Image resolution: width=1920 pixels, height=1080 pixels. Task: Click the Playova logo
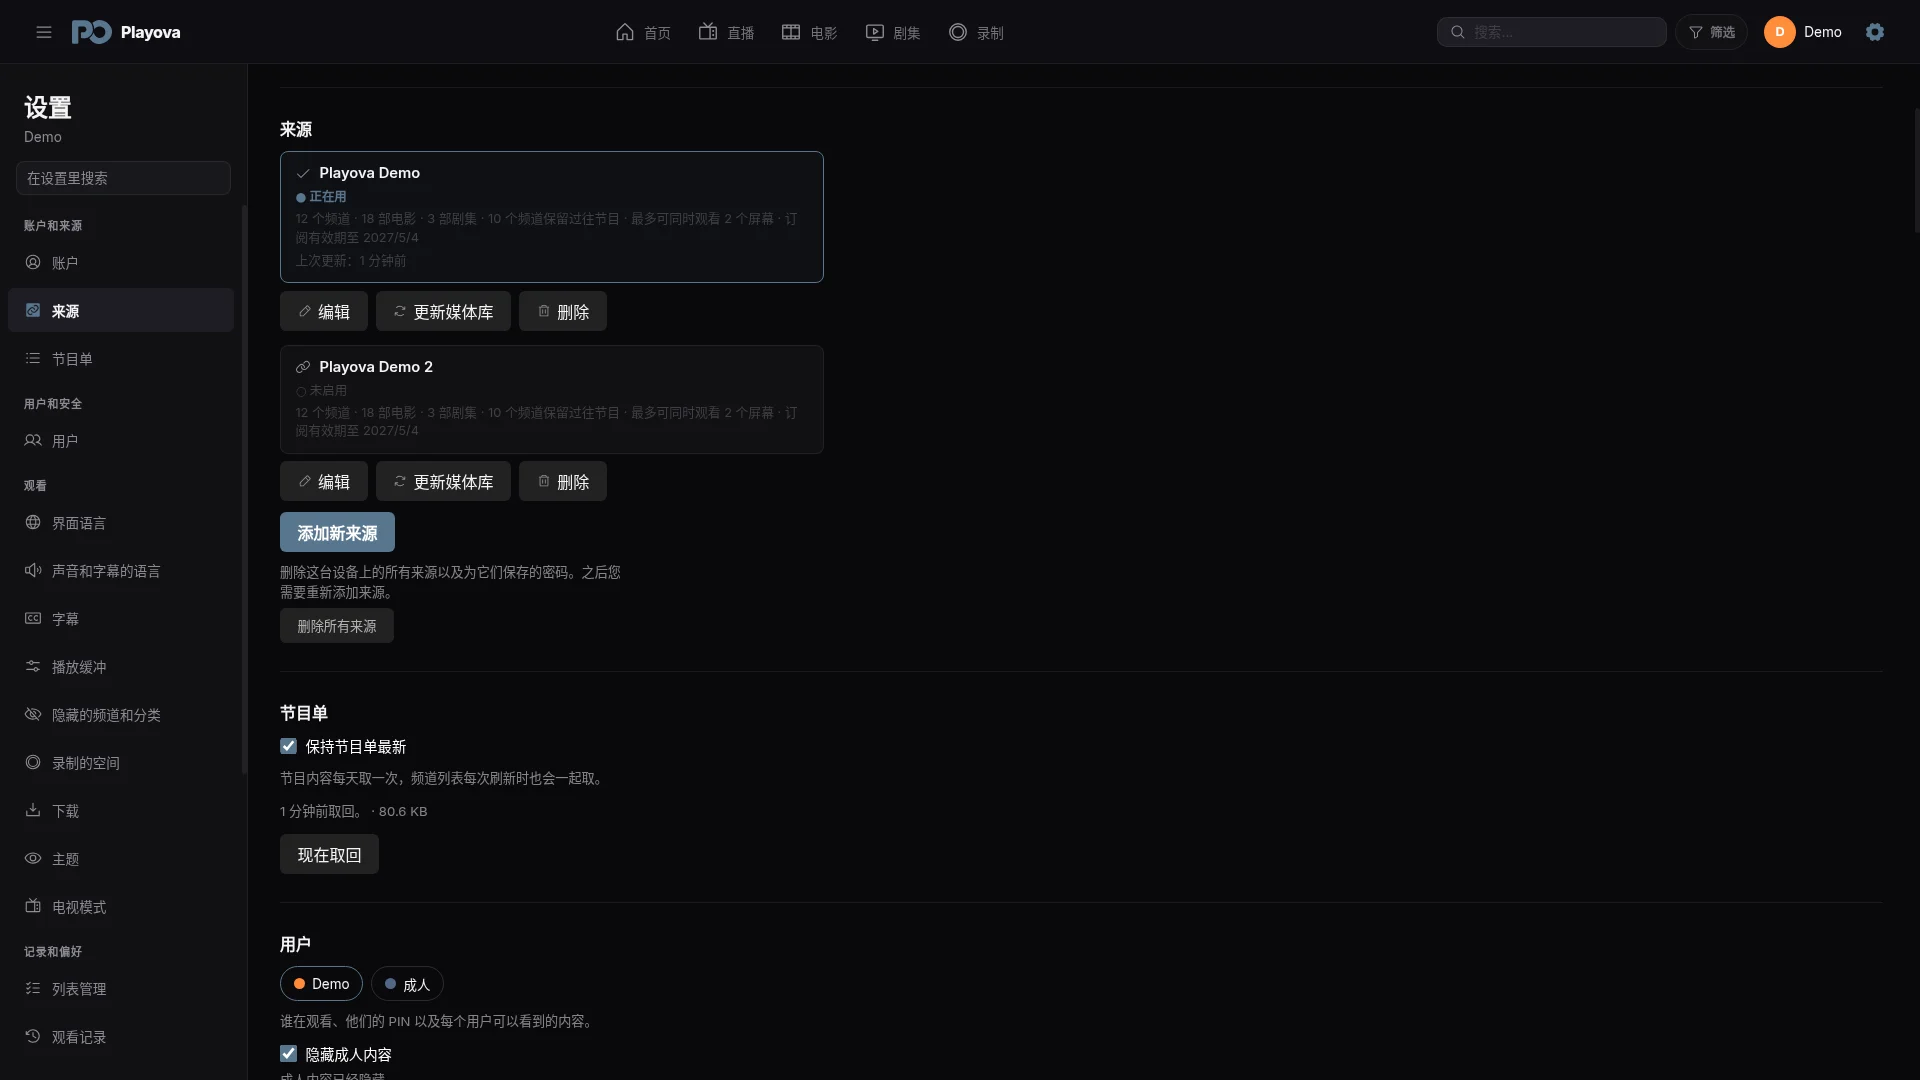click(126, 32)
